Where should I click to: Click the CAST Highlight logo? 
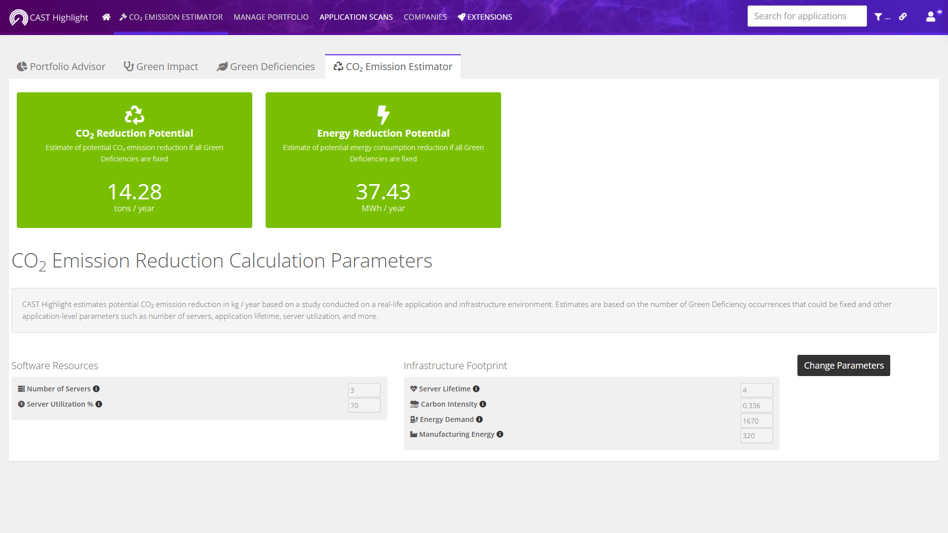[x=48, y=17]
